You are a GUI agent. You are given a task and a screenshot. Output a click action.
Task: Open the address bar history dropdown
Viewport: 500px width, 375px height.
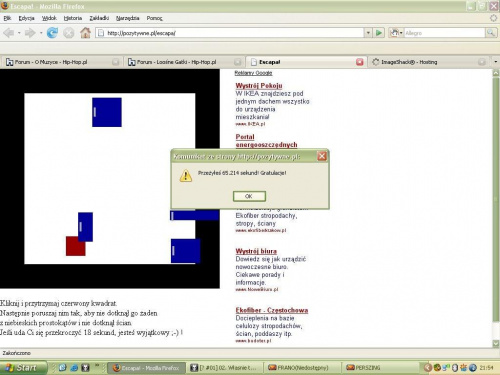pos(368,33)
